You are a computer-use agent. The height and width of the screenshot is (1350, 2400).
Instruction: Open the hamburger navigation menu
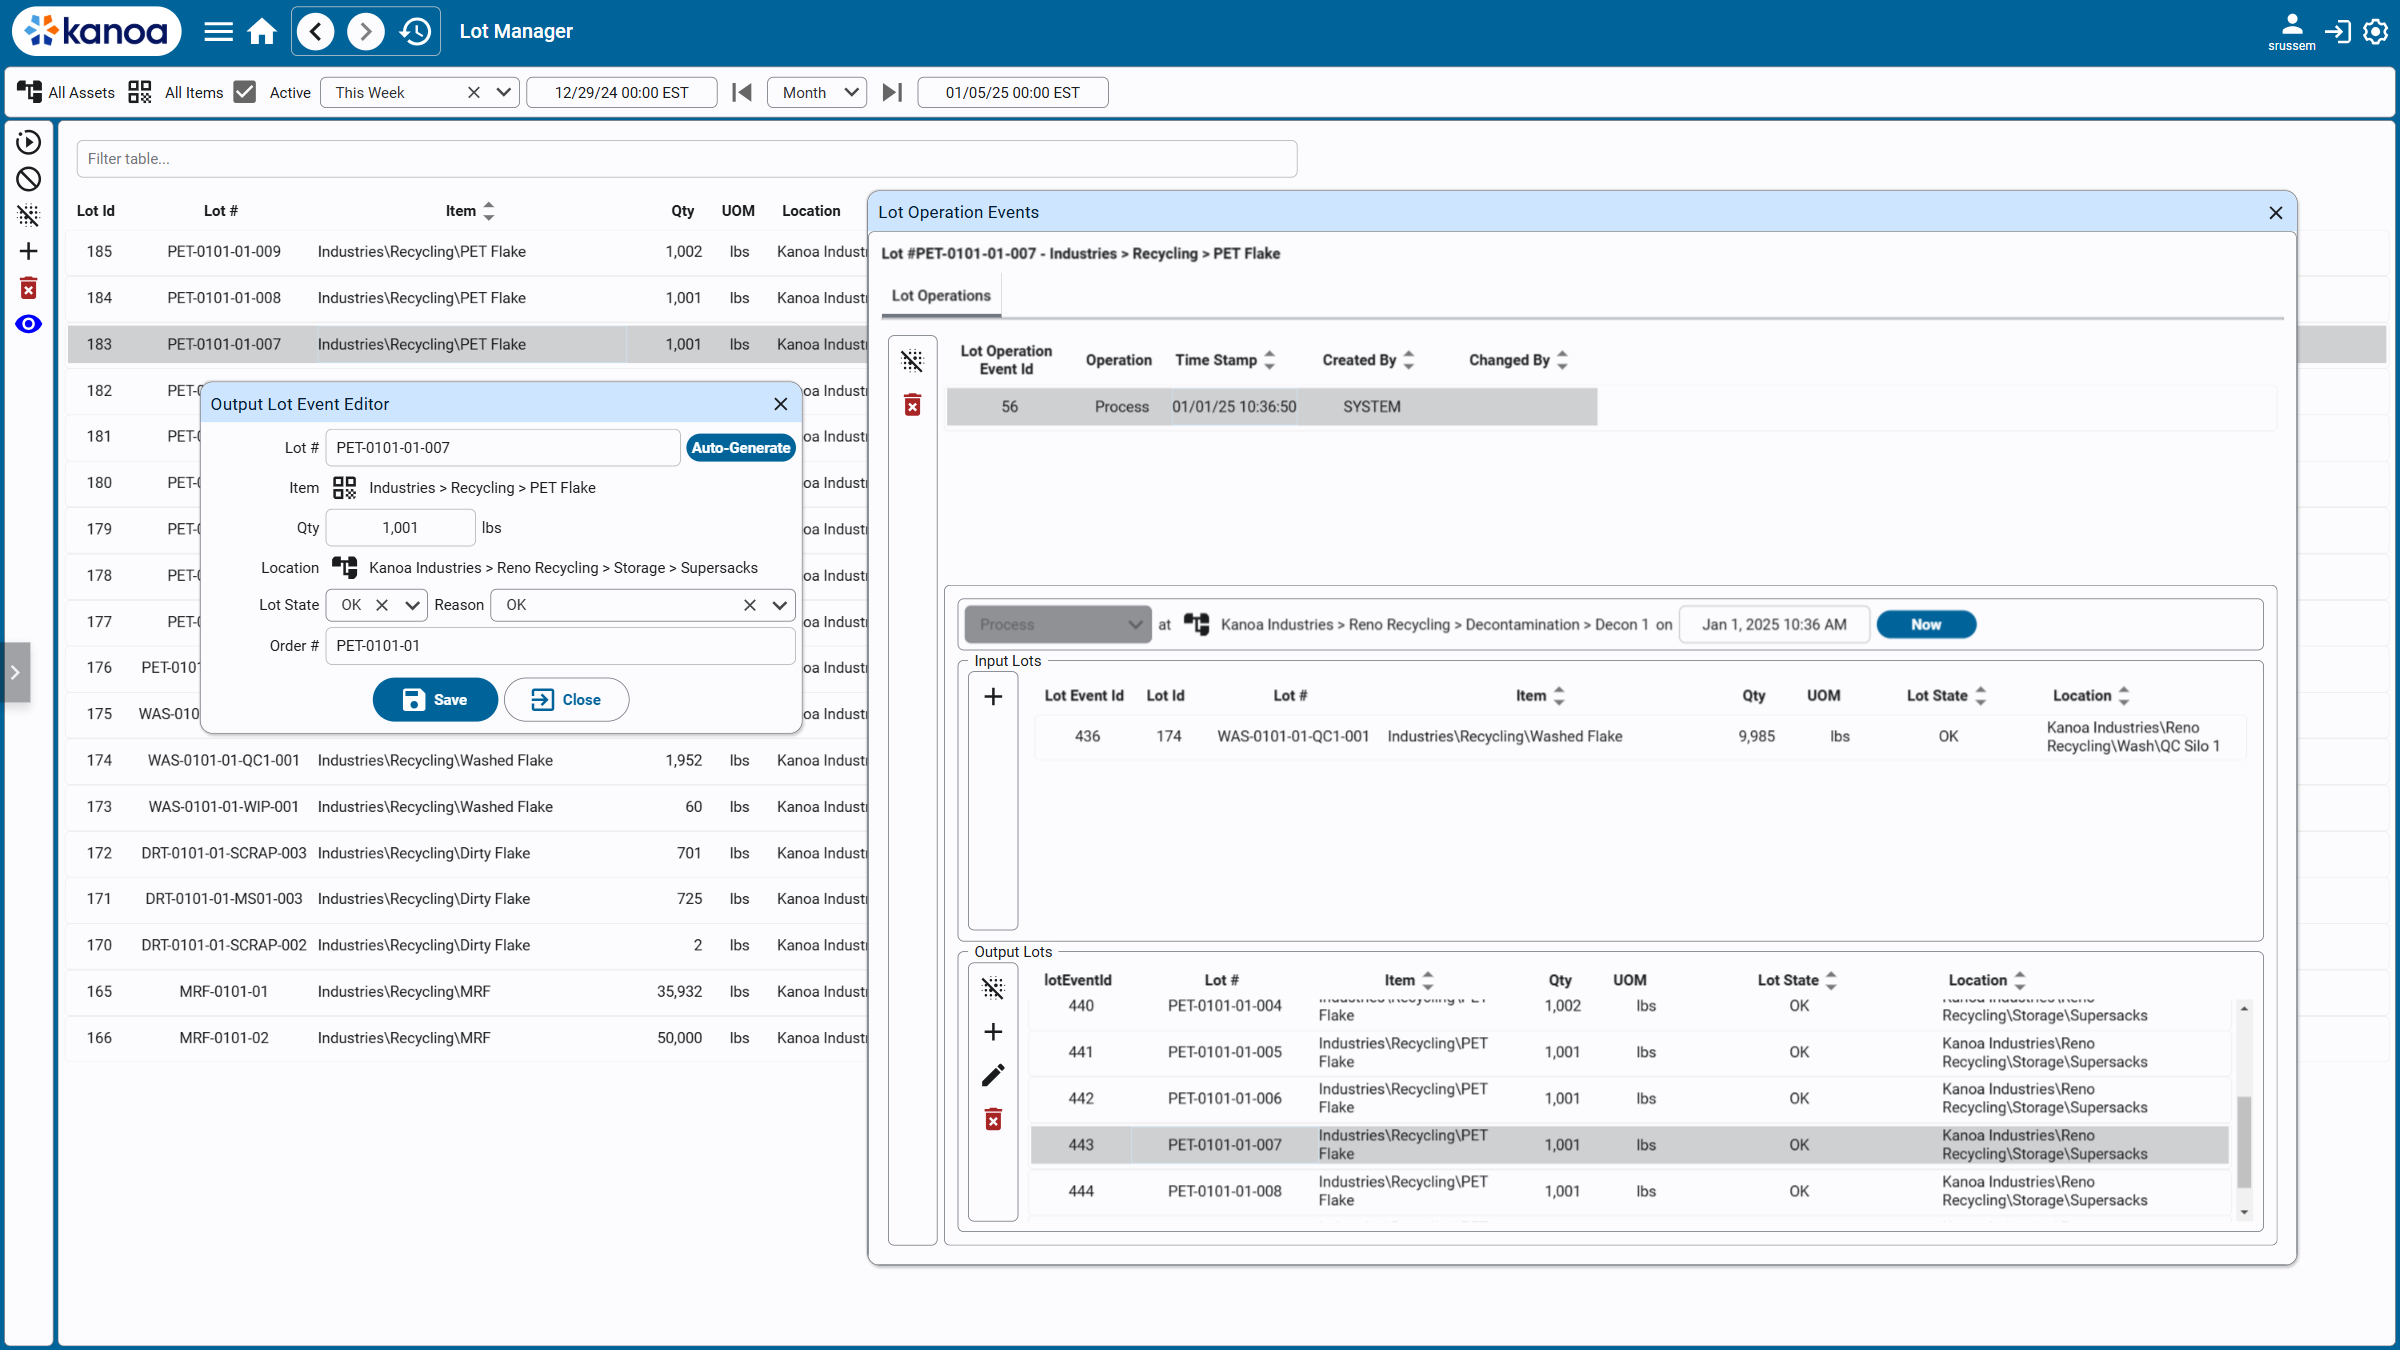(218, 31)
